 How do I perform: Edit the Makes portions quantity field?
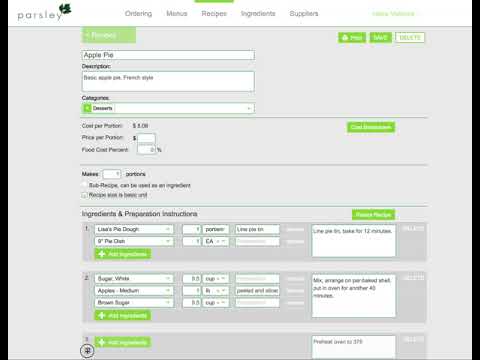[112, 174]
